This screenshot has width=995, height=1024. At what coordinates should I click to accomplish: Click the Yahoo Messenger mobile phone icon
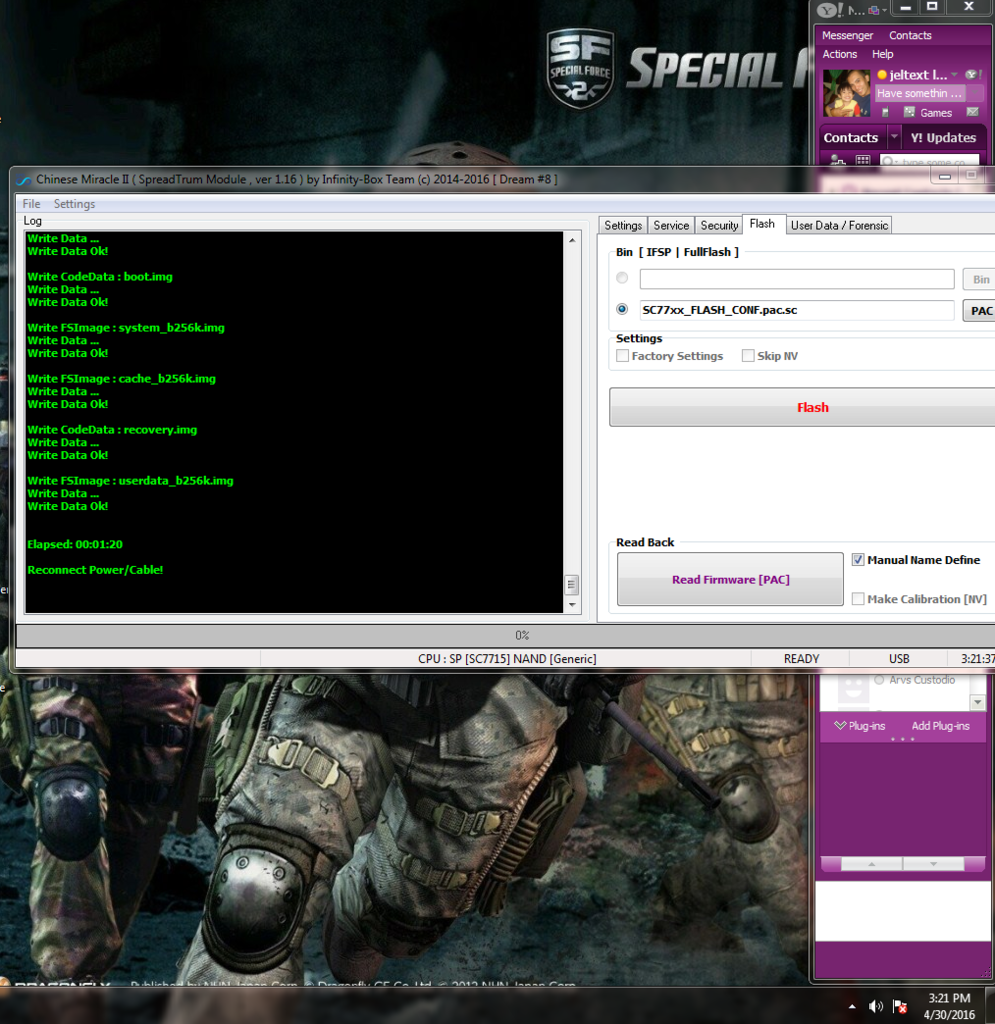pyautogui.click(x=886, y=112)
